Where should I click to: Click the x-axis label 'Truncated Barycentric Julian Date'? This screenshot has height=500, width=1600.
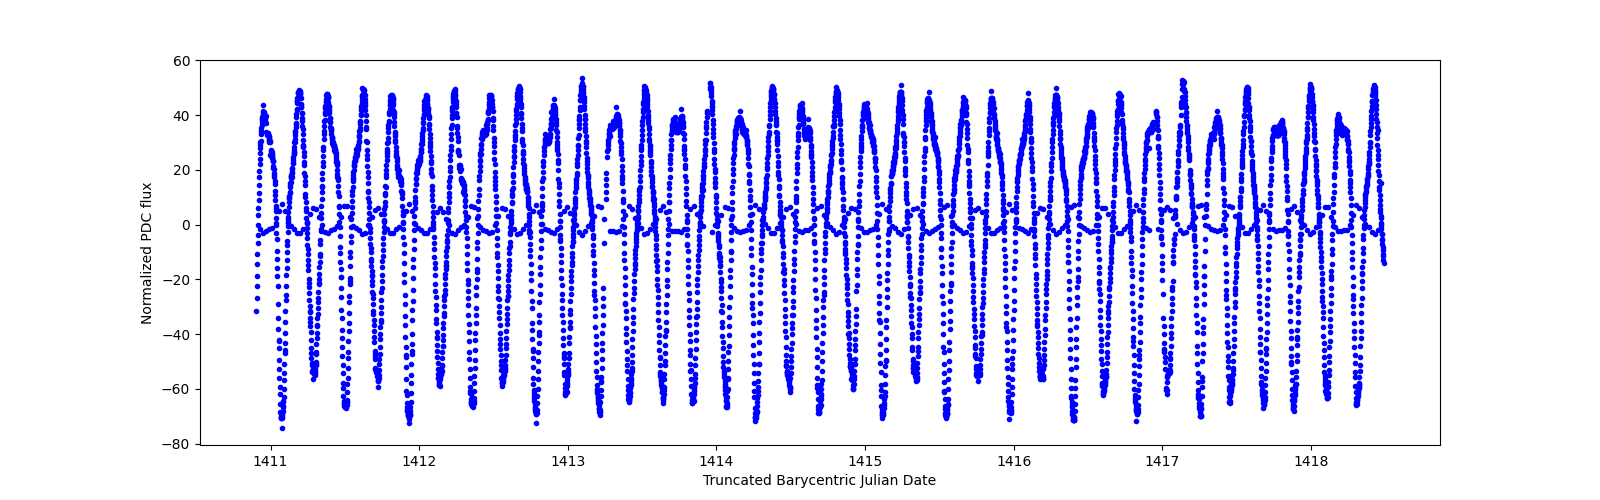pos(819,480)
